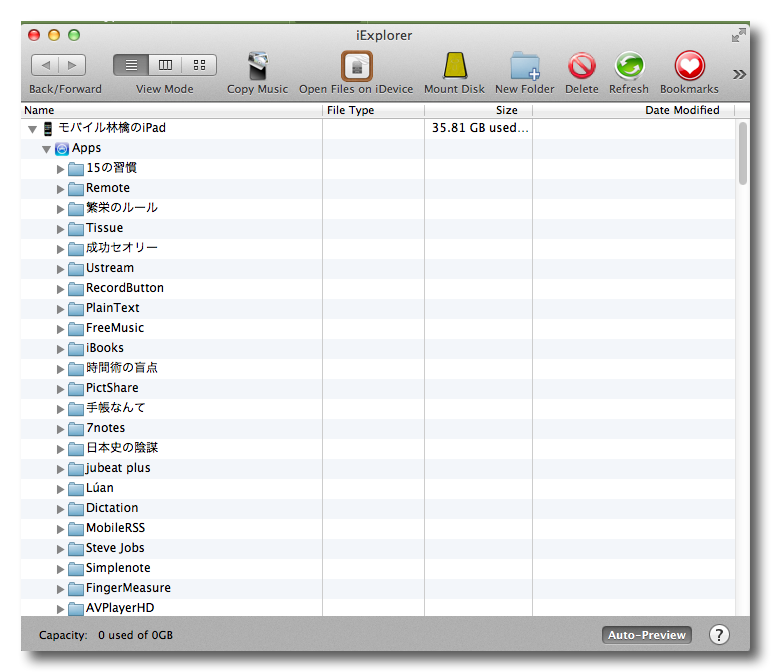Collapse the モバイル林檎のiPad device node
Viewport: 771px width, 672px height.
32,129
